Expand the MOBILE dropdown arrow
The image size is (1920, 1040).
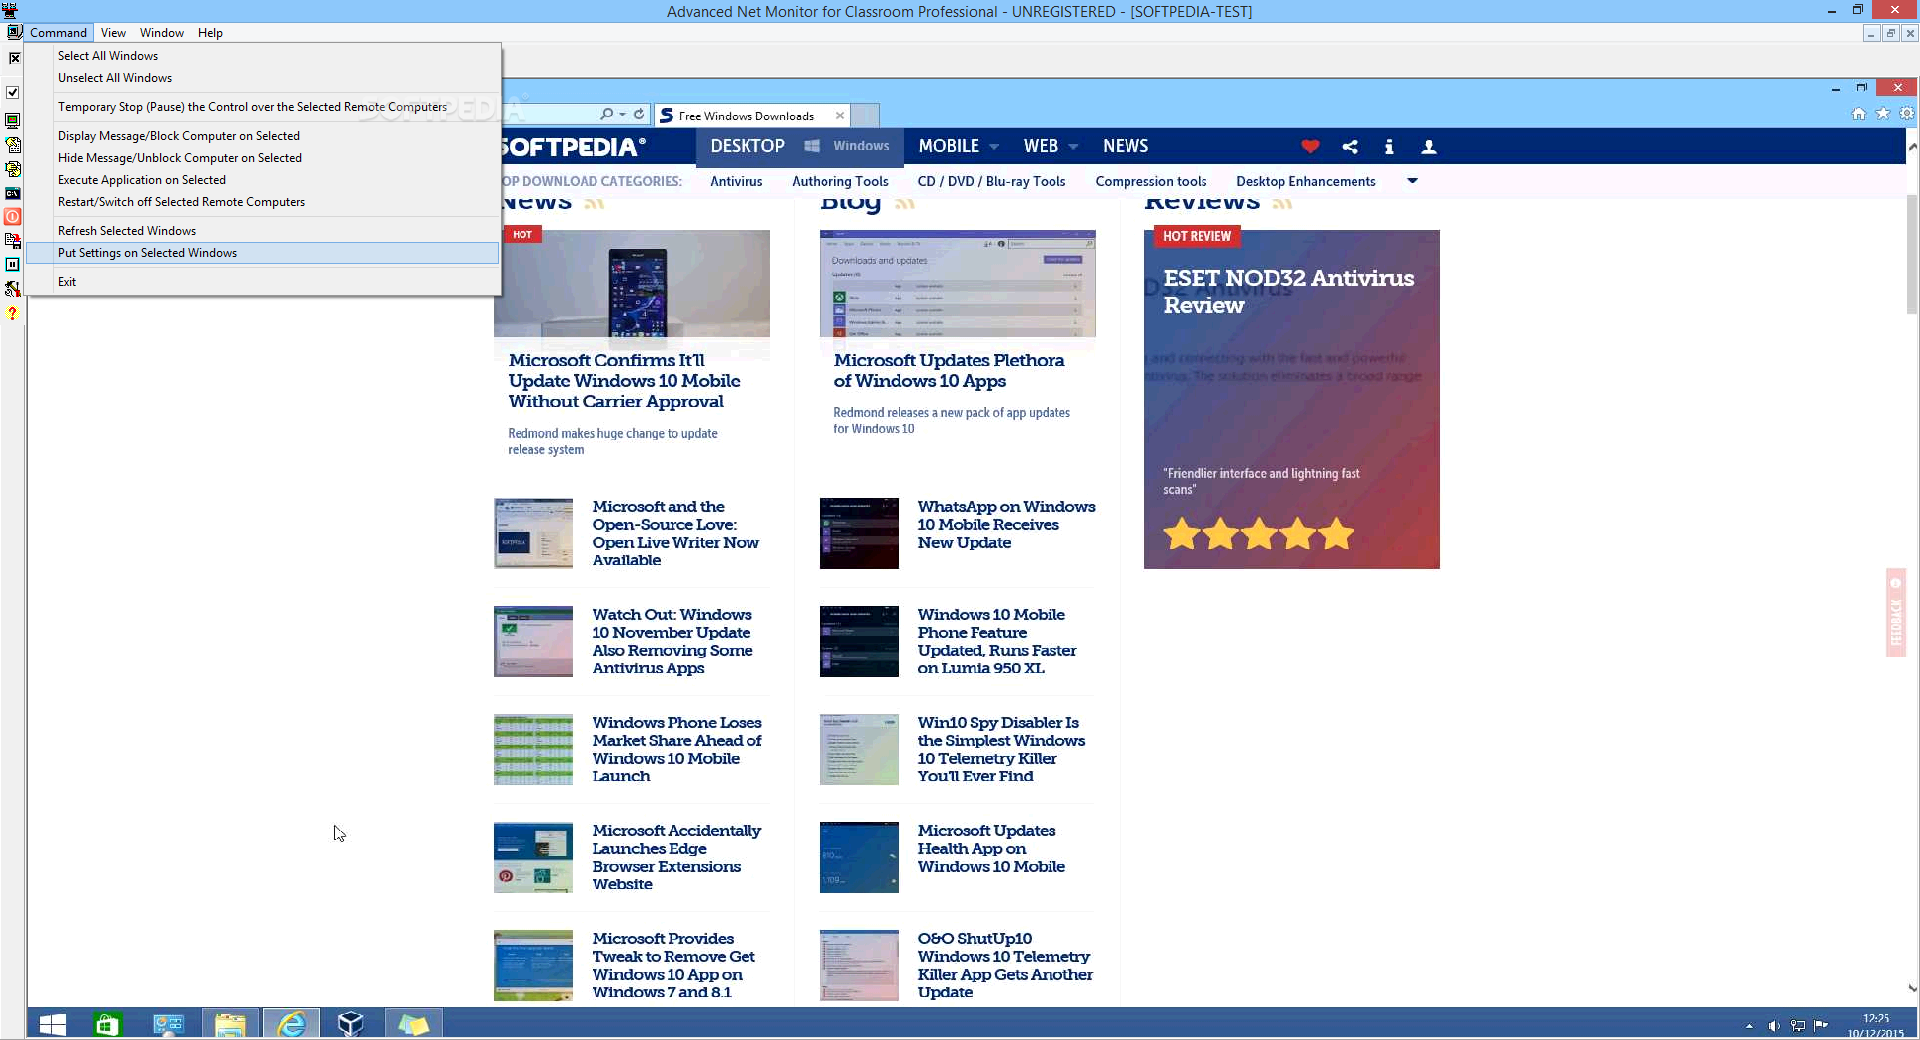click(x=994, y=147)
